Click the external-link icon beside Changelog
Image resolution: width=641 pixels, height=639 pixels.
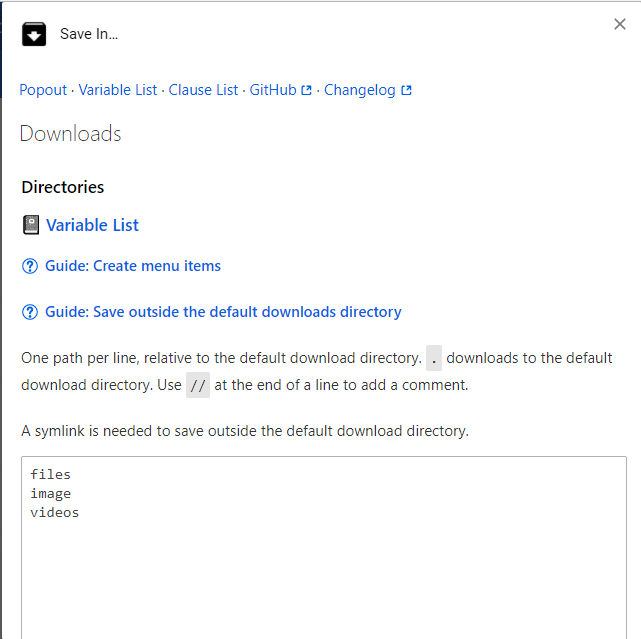click(406, 90)
